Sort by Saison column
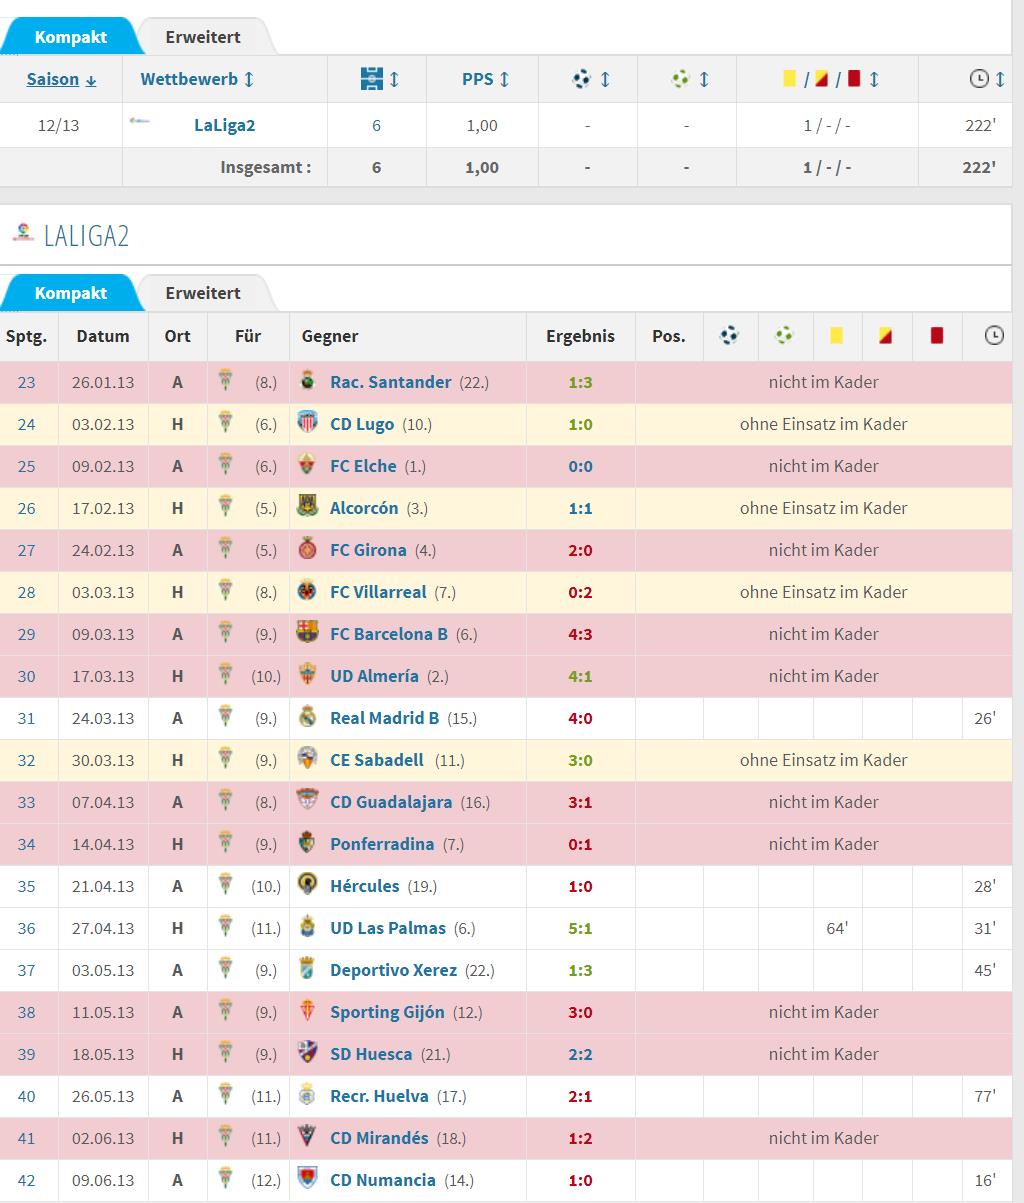This screenshot has height=1203, width=1024. click(61, 79)
